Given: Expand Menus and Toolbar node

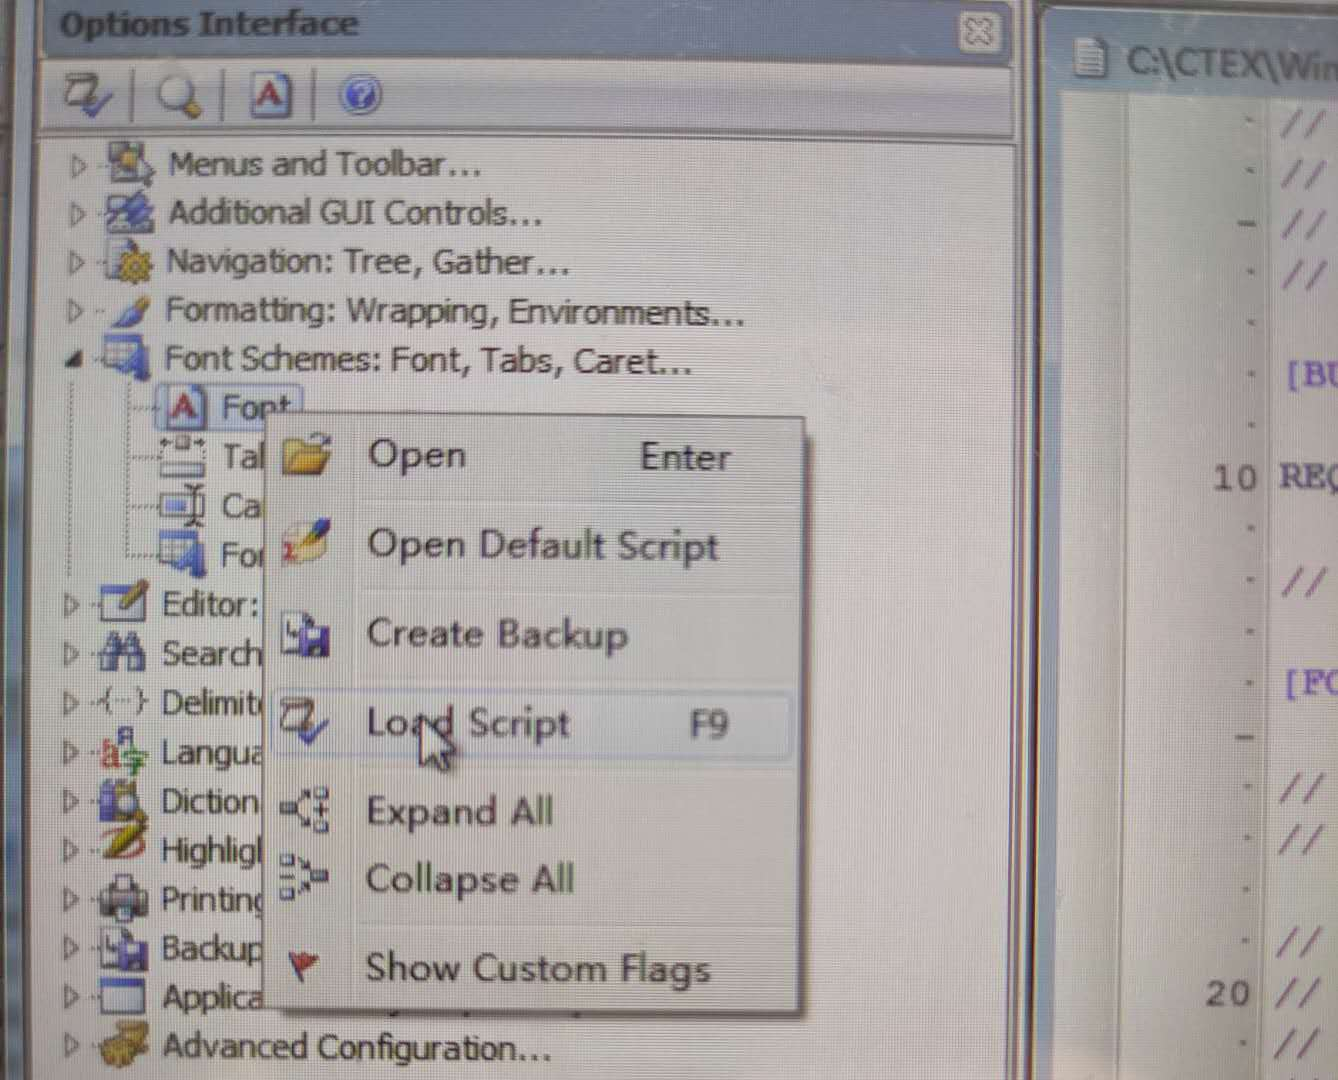Looking at the screenshot, I should point(78,165).
